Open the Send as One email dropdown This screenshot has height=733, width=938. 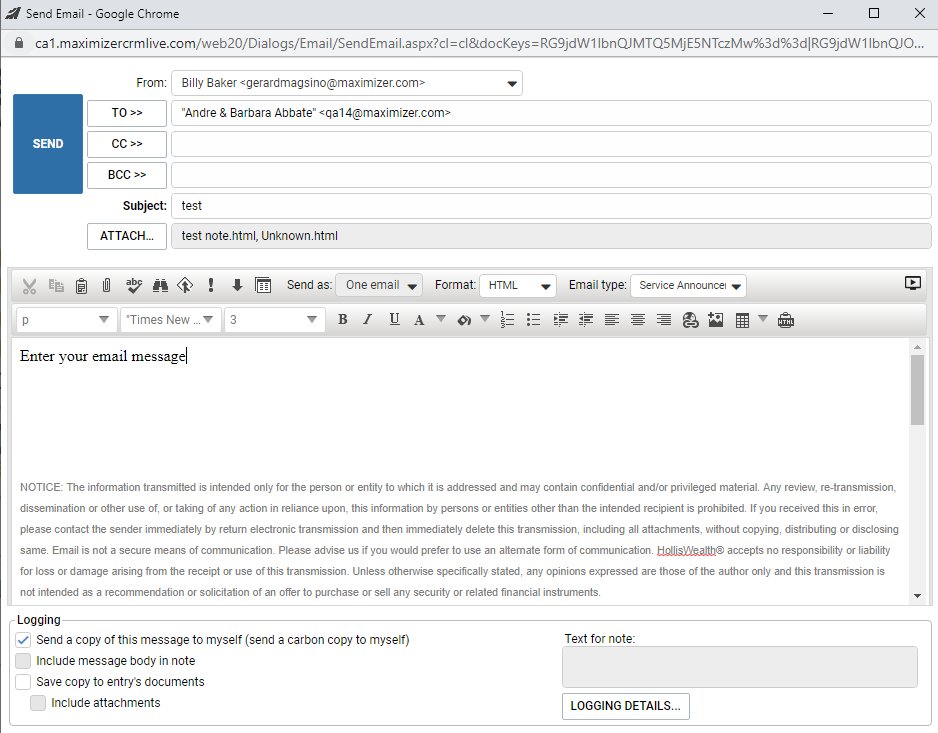pos(379,285)
